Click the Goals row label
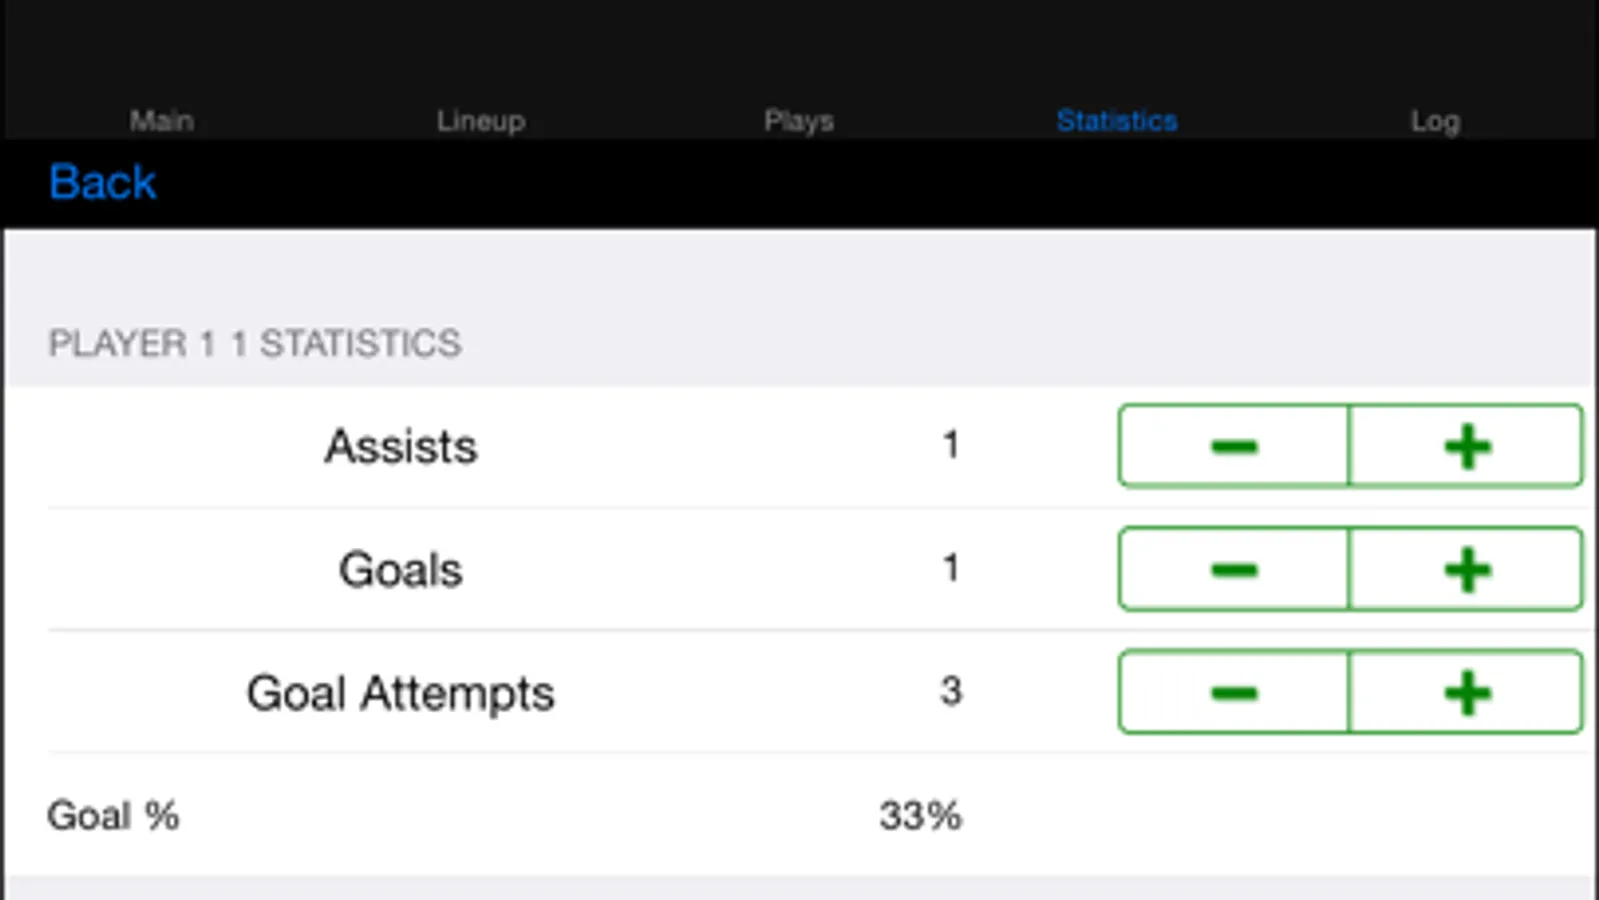The image size is (1599, 900). tap(400, 570)
